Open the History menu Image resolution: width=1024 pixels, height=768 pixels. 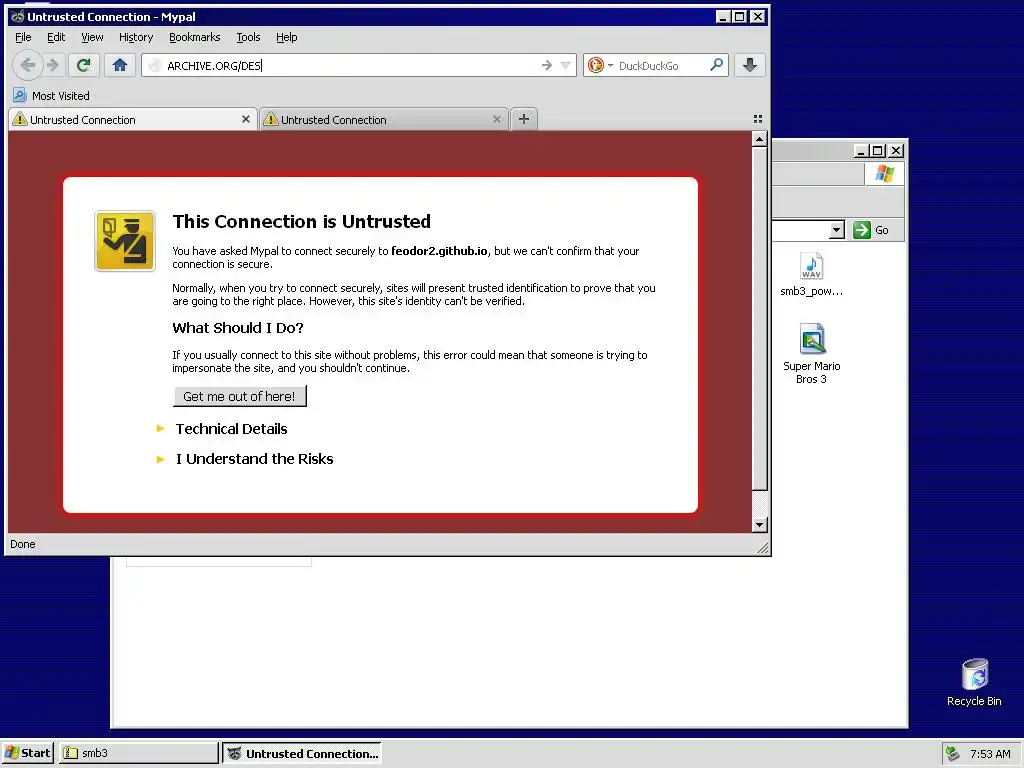tap(136, 37)
